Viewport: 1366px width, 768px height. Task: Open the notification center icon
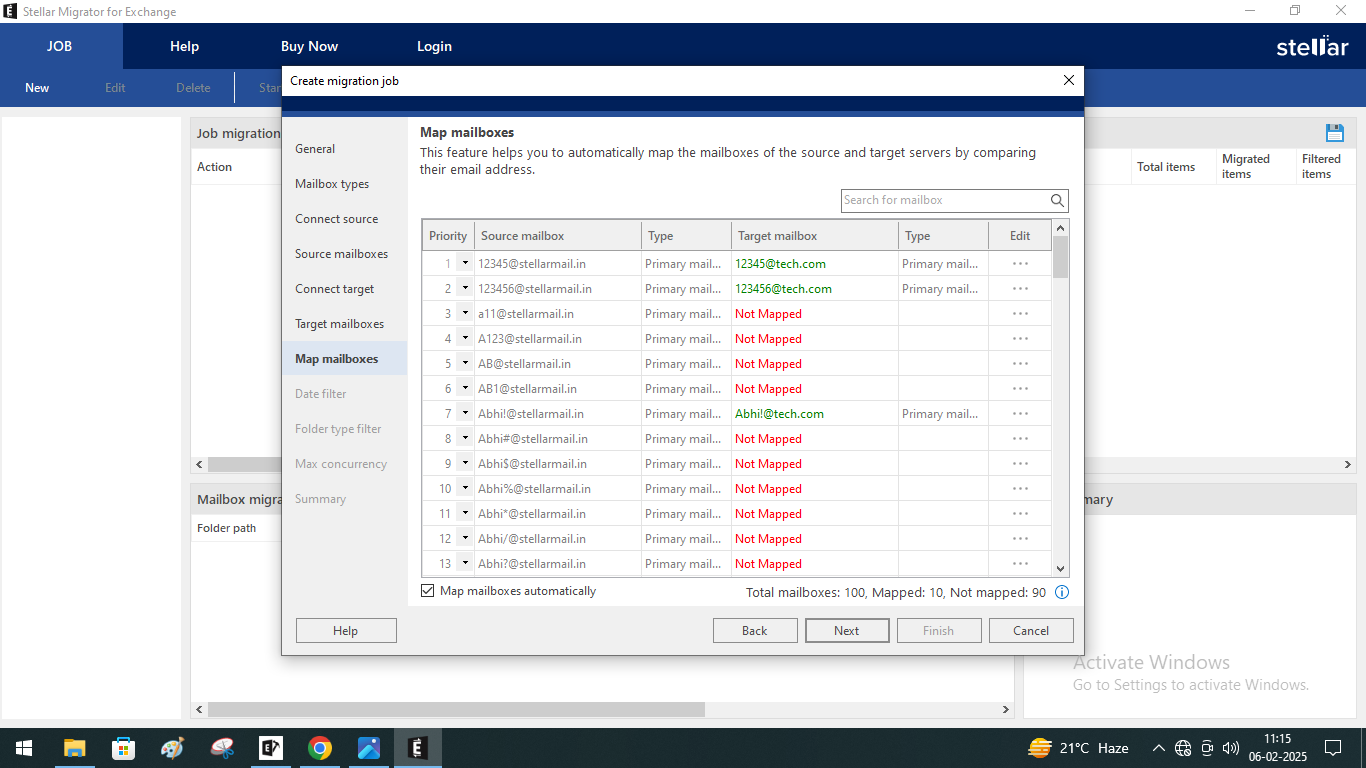coord(1332,748)
